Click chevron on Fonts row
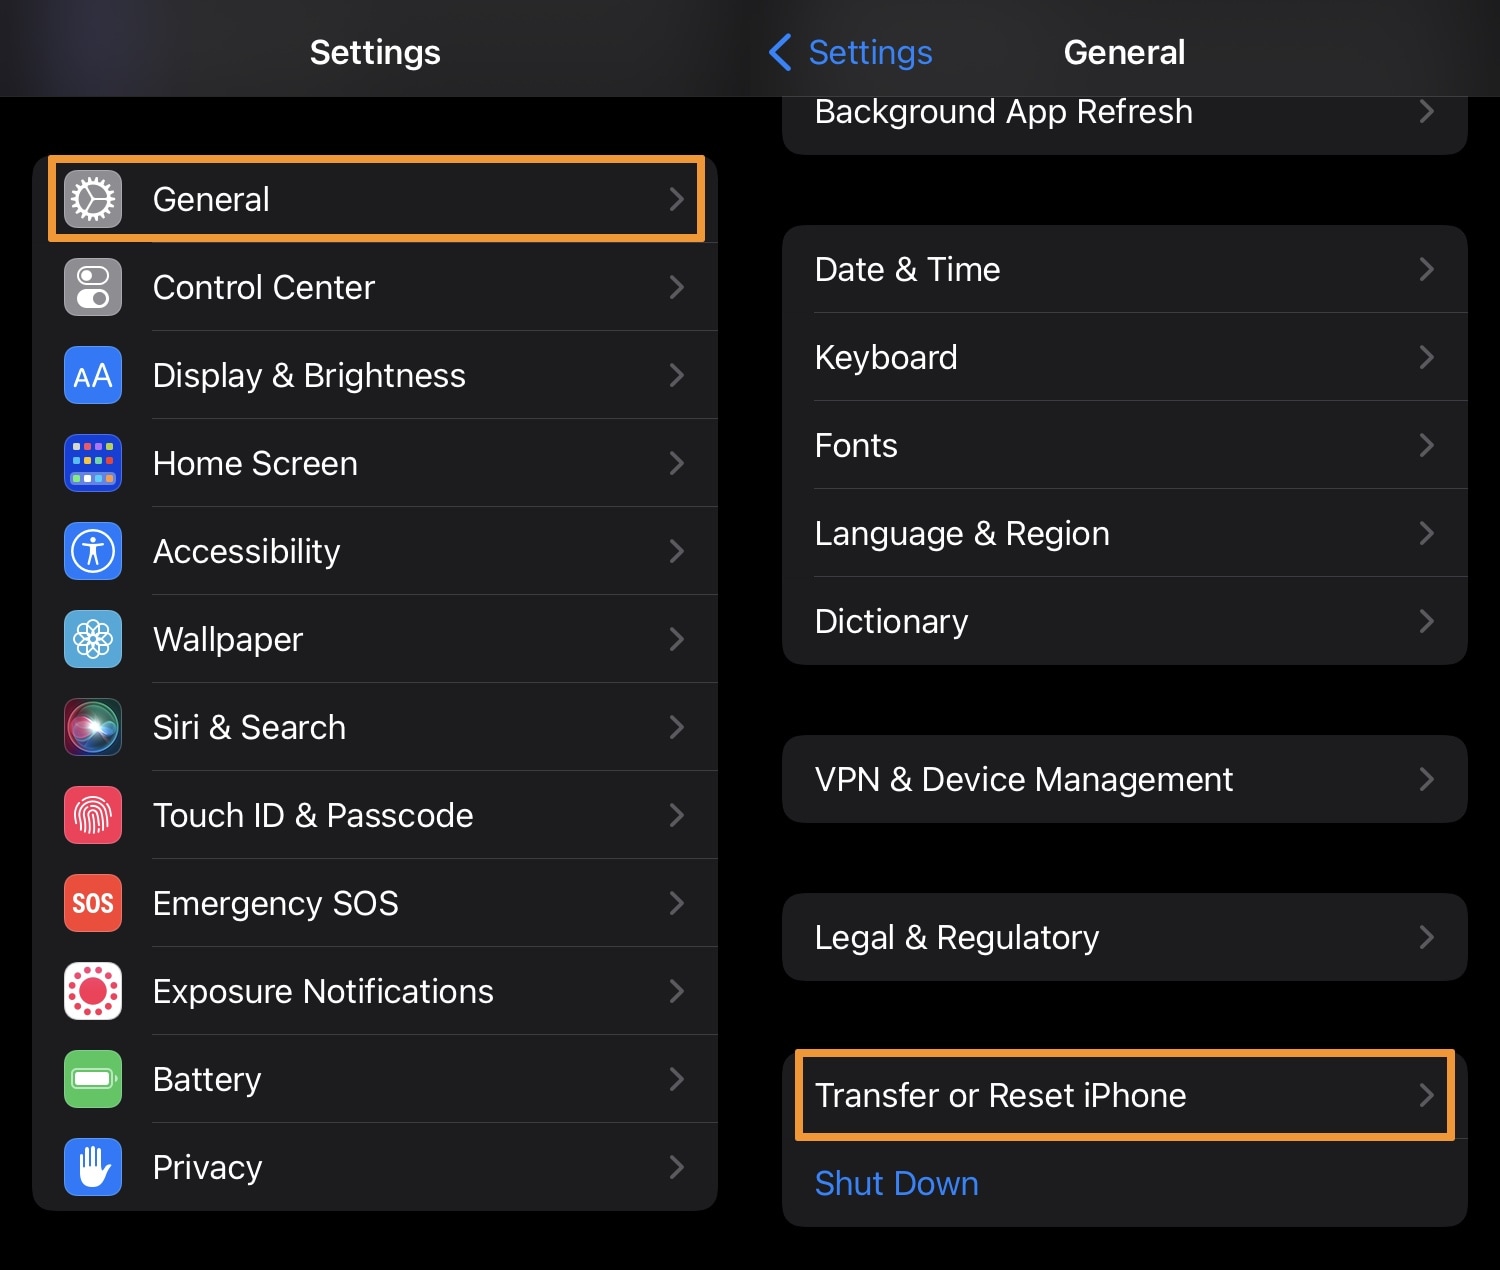1500x1270 pixels. tap(1427, 445)
